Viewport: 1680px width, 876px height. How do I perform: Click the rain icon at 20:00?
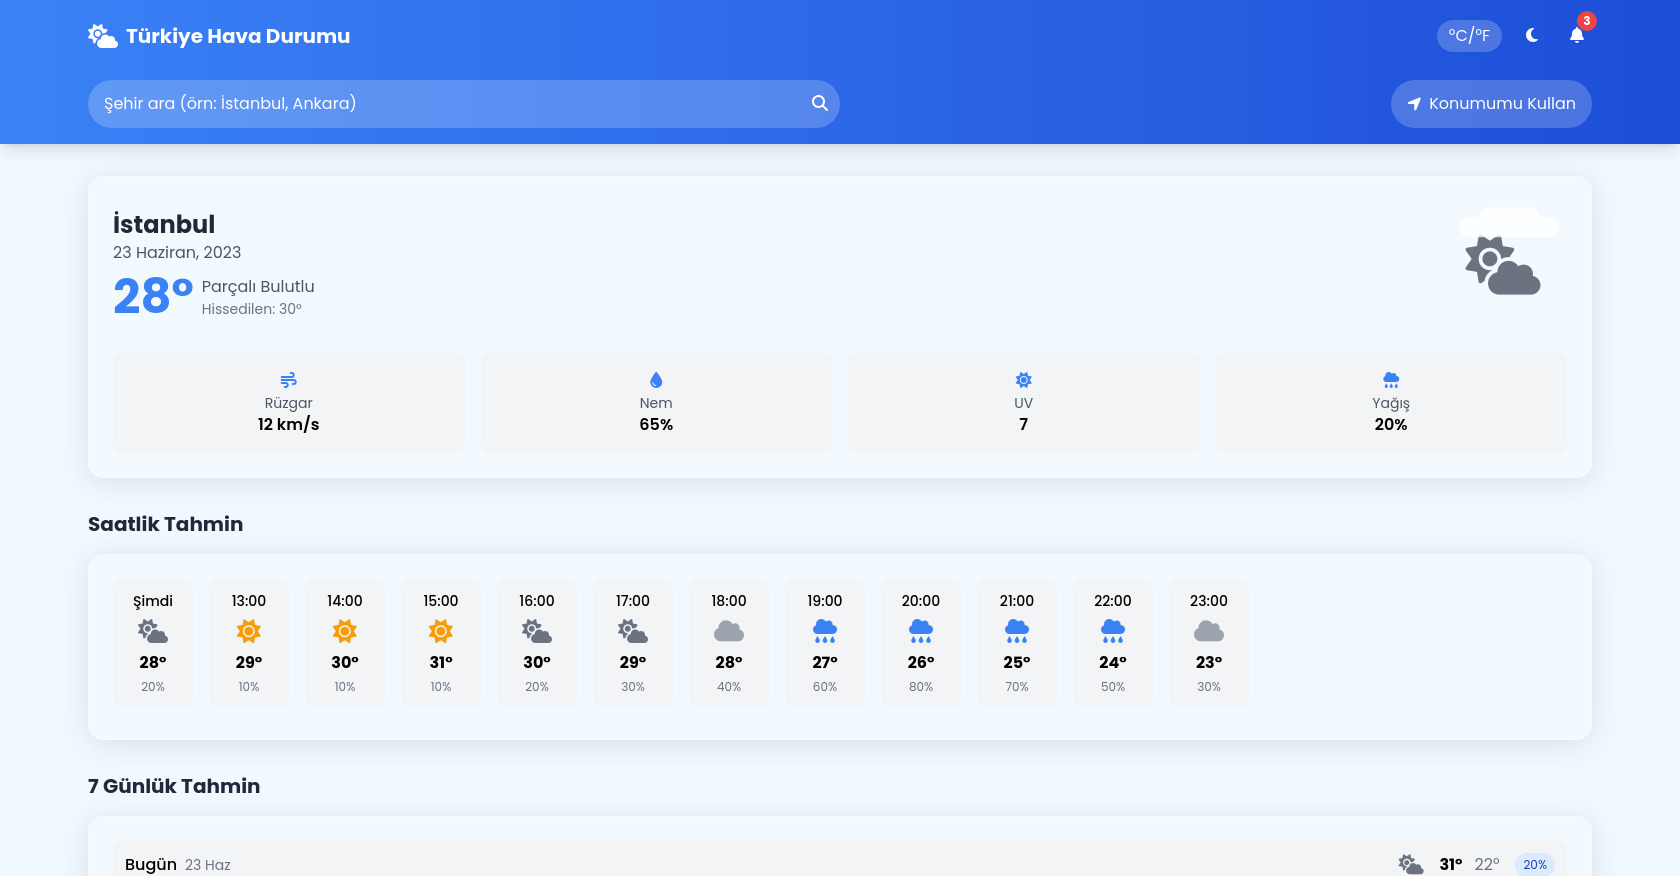921,631
